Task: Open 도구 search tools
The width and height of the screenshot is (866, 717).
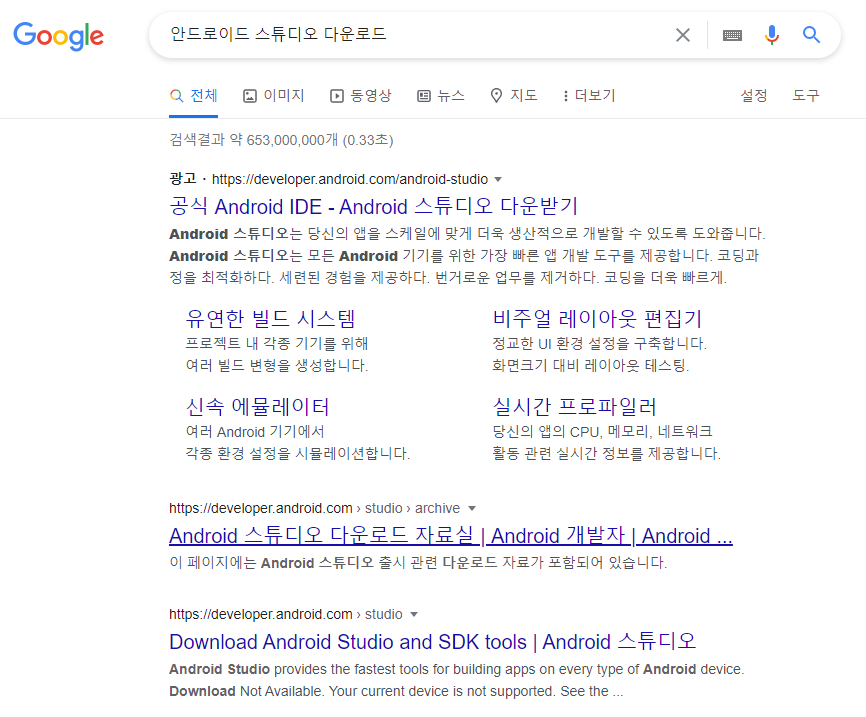Action: tap(806, 96)
